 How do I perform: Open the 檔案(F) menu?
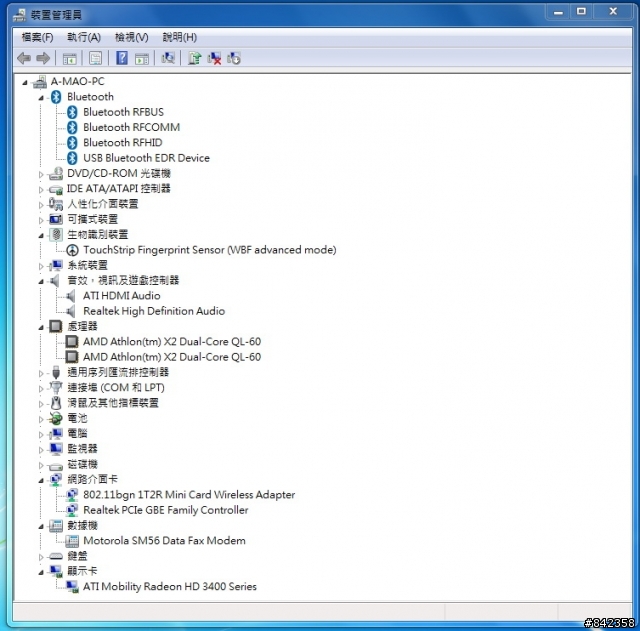tap(37, 38)
